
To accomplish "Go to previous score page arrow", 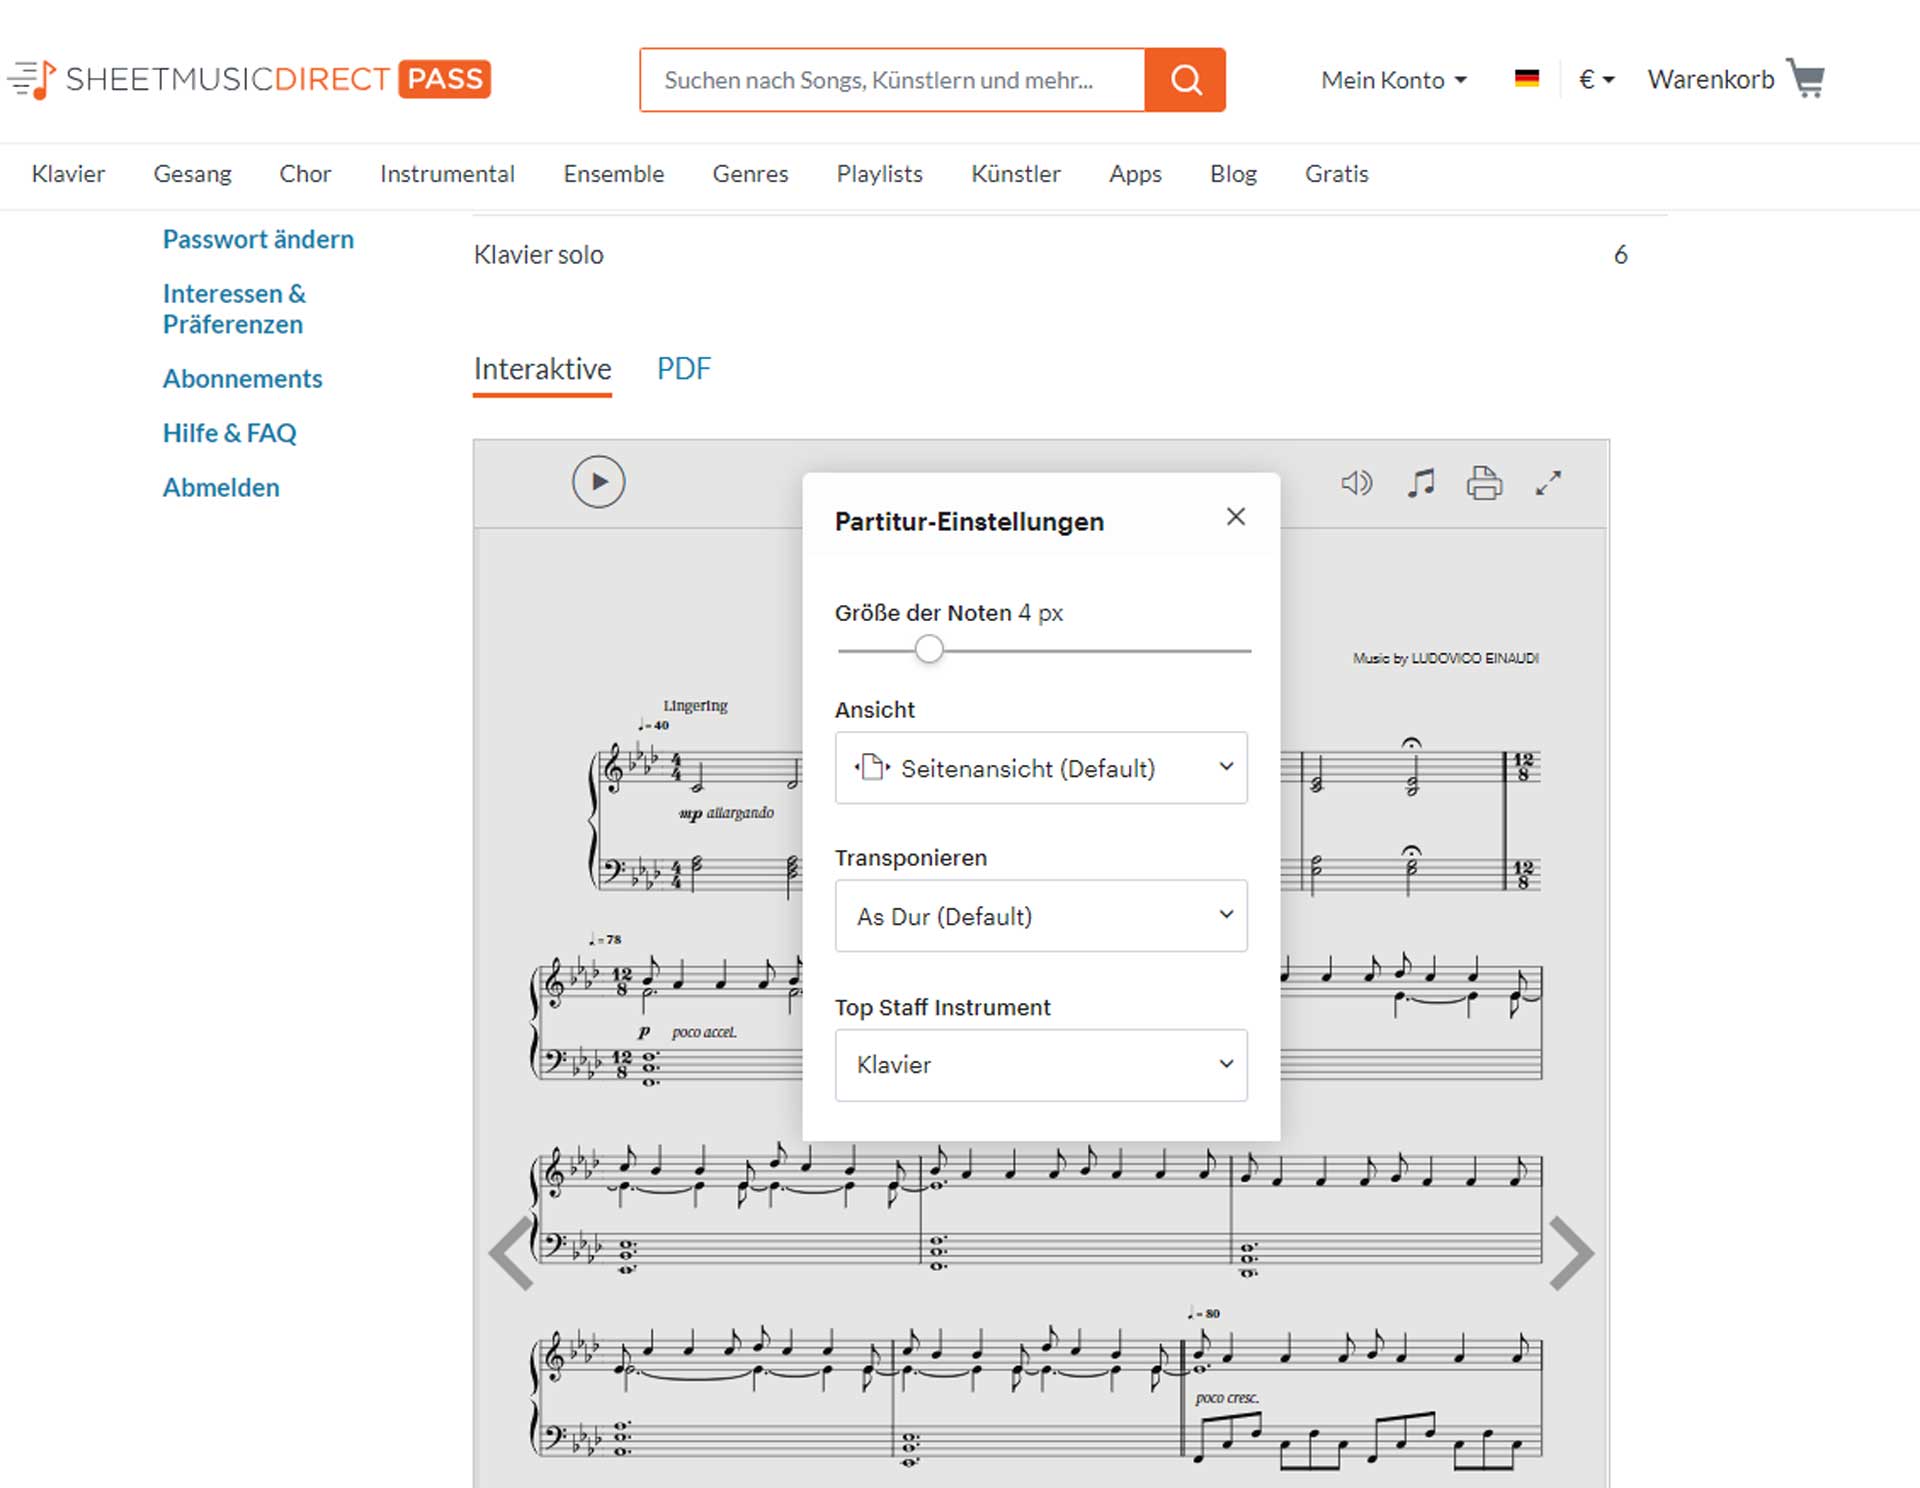I will tap(512, 1253).
